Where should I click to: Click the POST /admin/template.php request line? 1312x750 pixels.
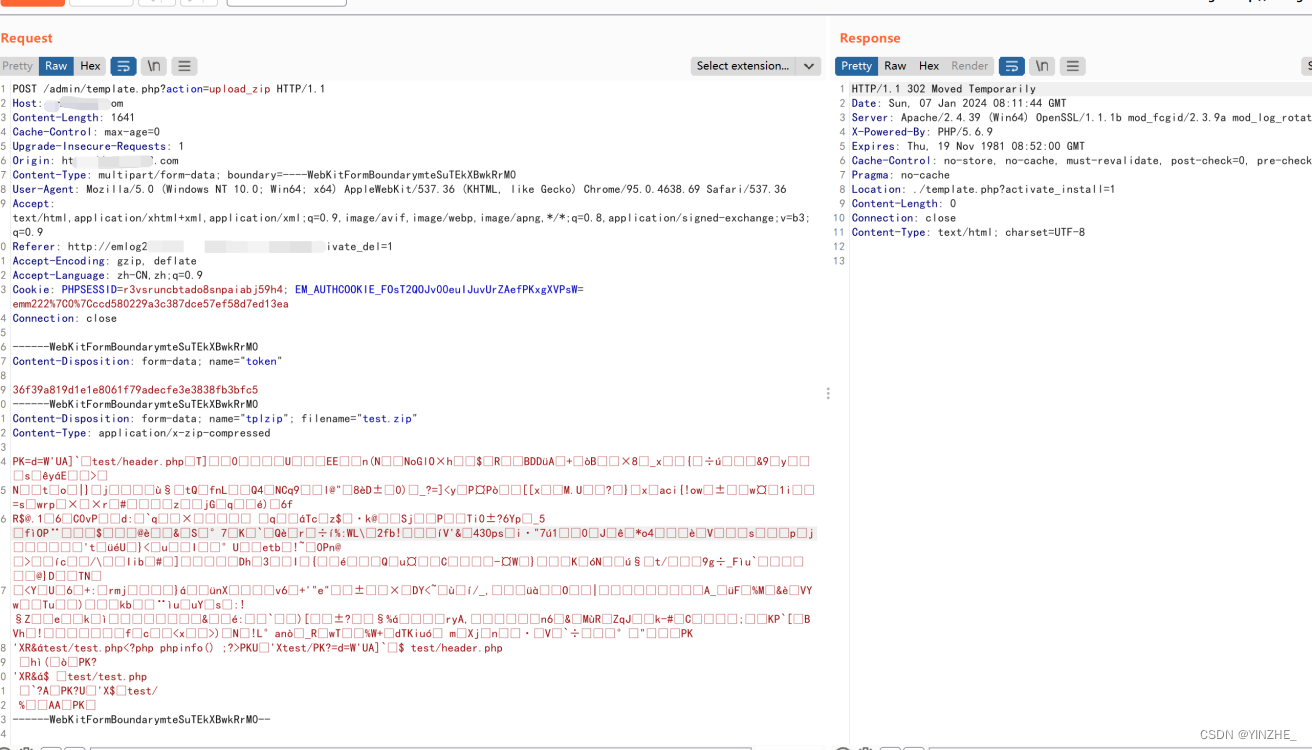point(169,89)
